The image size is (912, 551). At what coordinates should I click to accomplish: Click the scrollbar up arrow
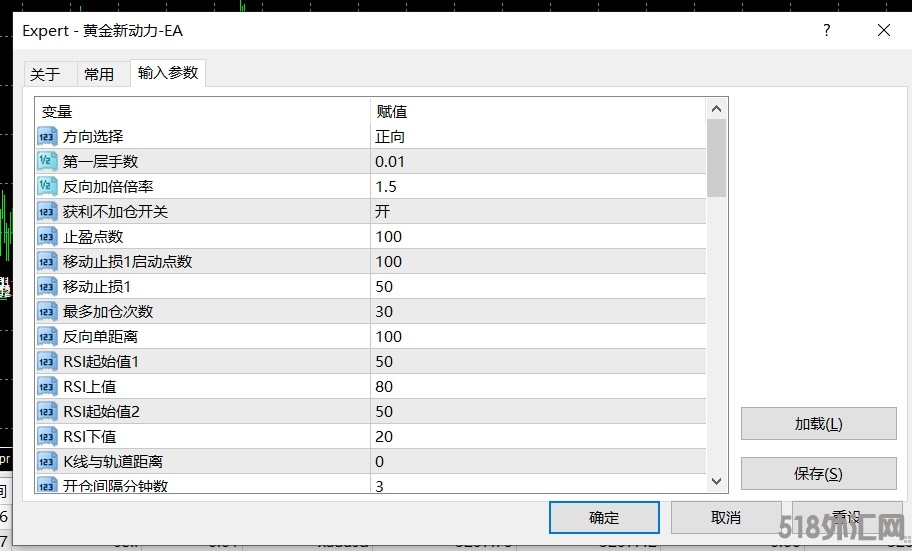pyautogui.click(x=717, y=109)
